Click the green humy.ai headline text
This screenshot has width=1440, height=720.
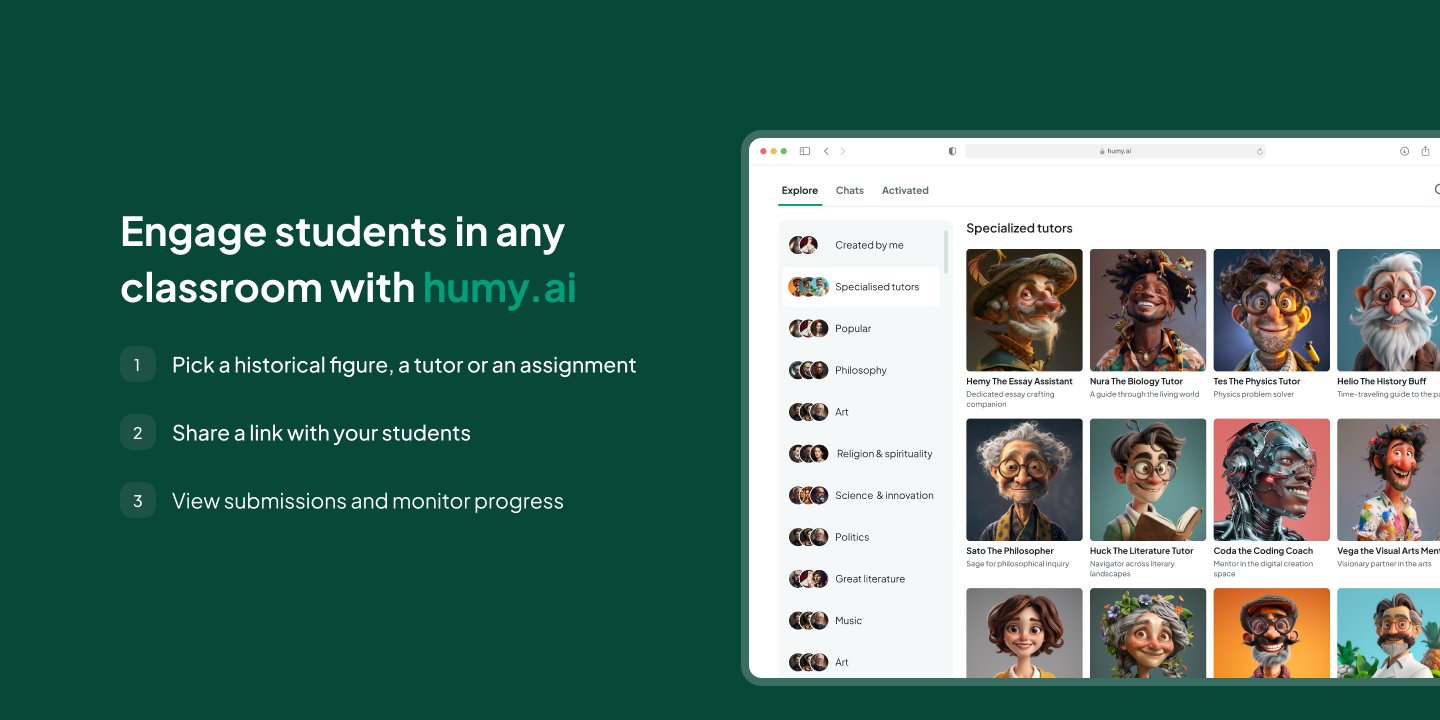pyautogui.click(x=500, y=288)
